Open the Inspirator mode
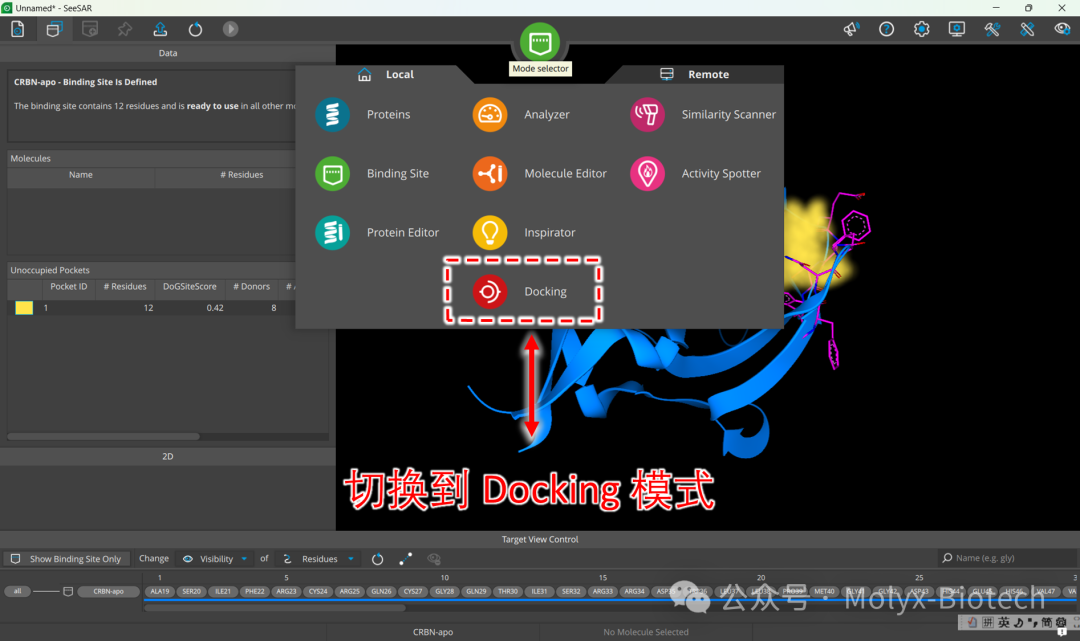The height and width of the screenshot is (641, 1080). coord(524,233)
